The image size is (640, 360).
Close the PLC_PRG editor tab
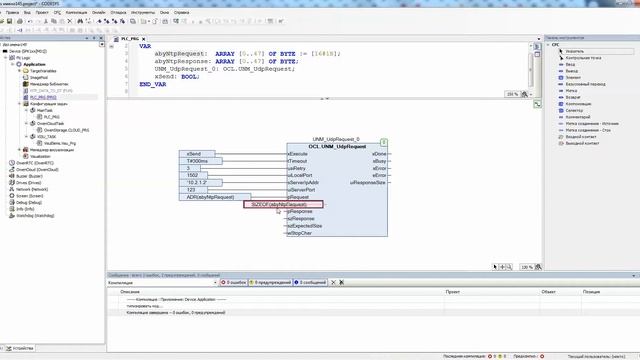144,39
